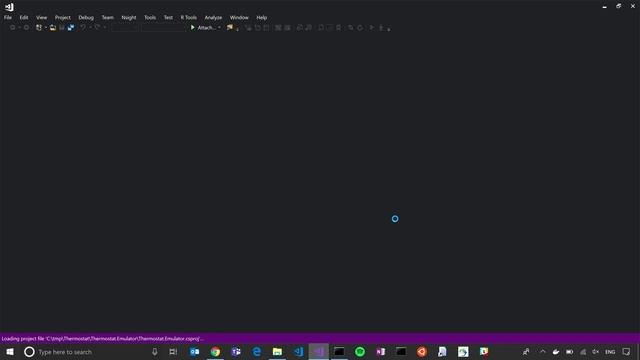Open Microsoft Edge from the taskbar

pos(257,352)
